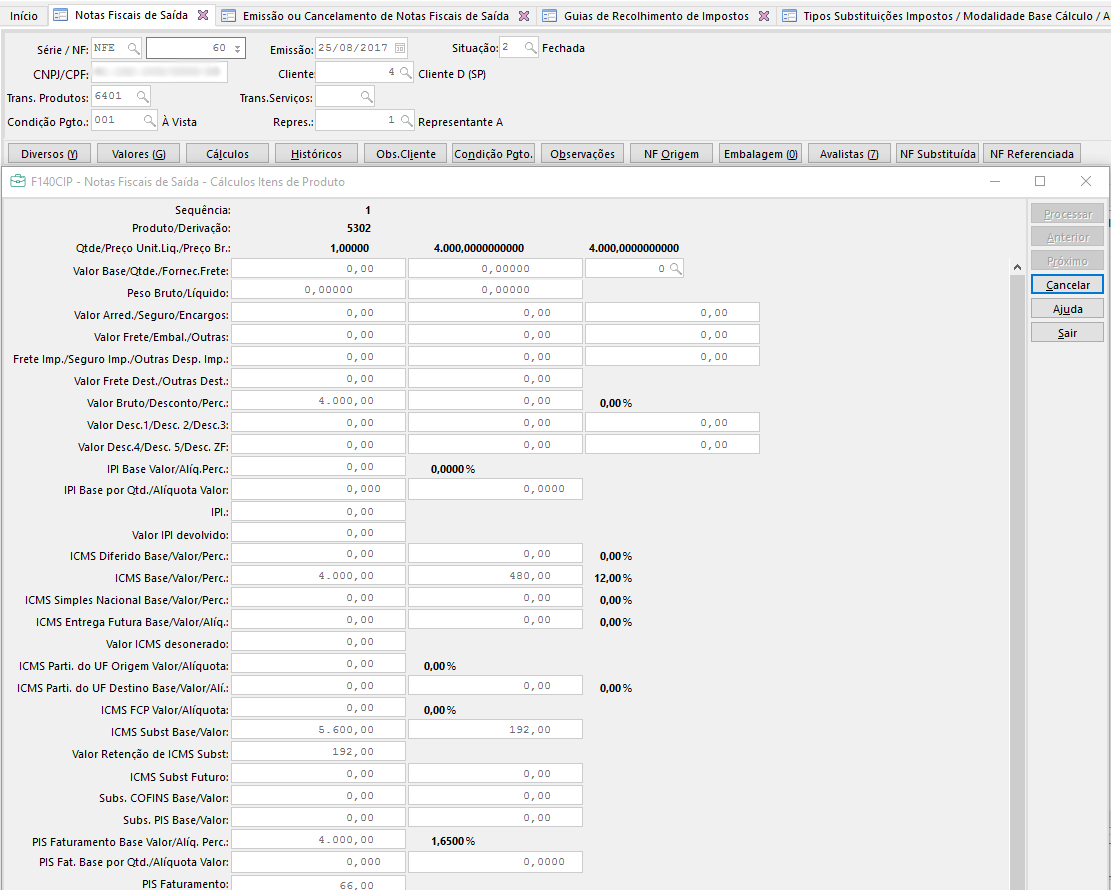Click the Sair button
Viewport: 1111px width, 890px height.
tap(1067, 333)
